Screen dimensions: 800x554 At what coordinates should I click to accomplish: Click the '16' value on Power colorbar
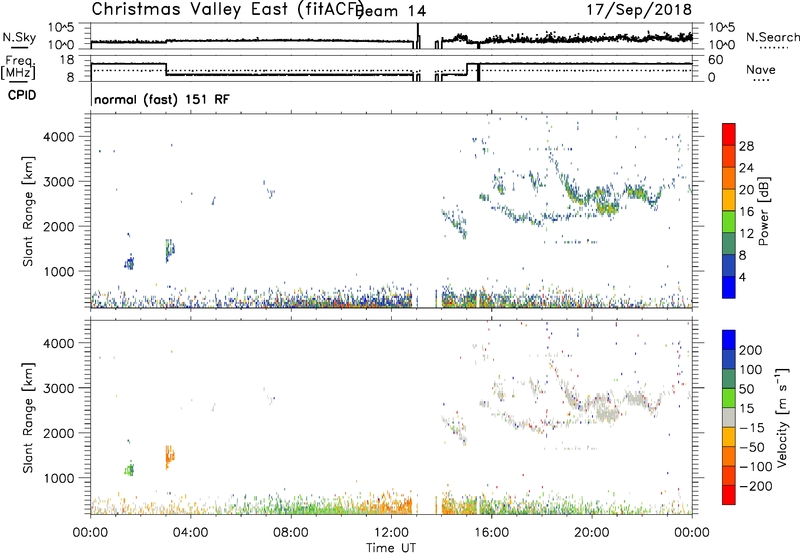pos(746,212)
